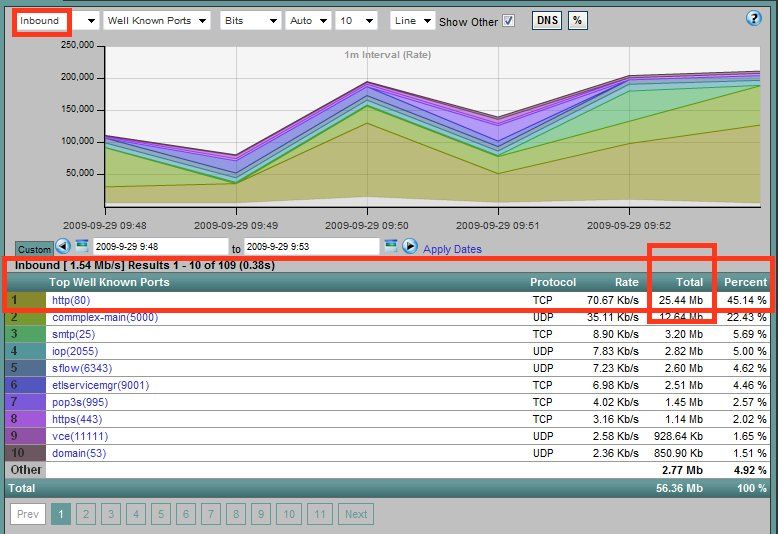Click the 928.64 Kb total value
Image resolution: width=778 pixels, height=534 pixels.
[678, 436]
